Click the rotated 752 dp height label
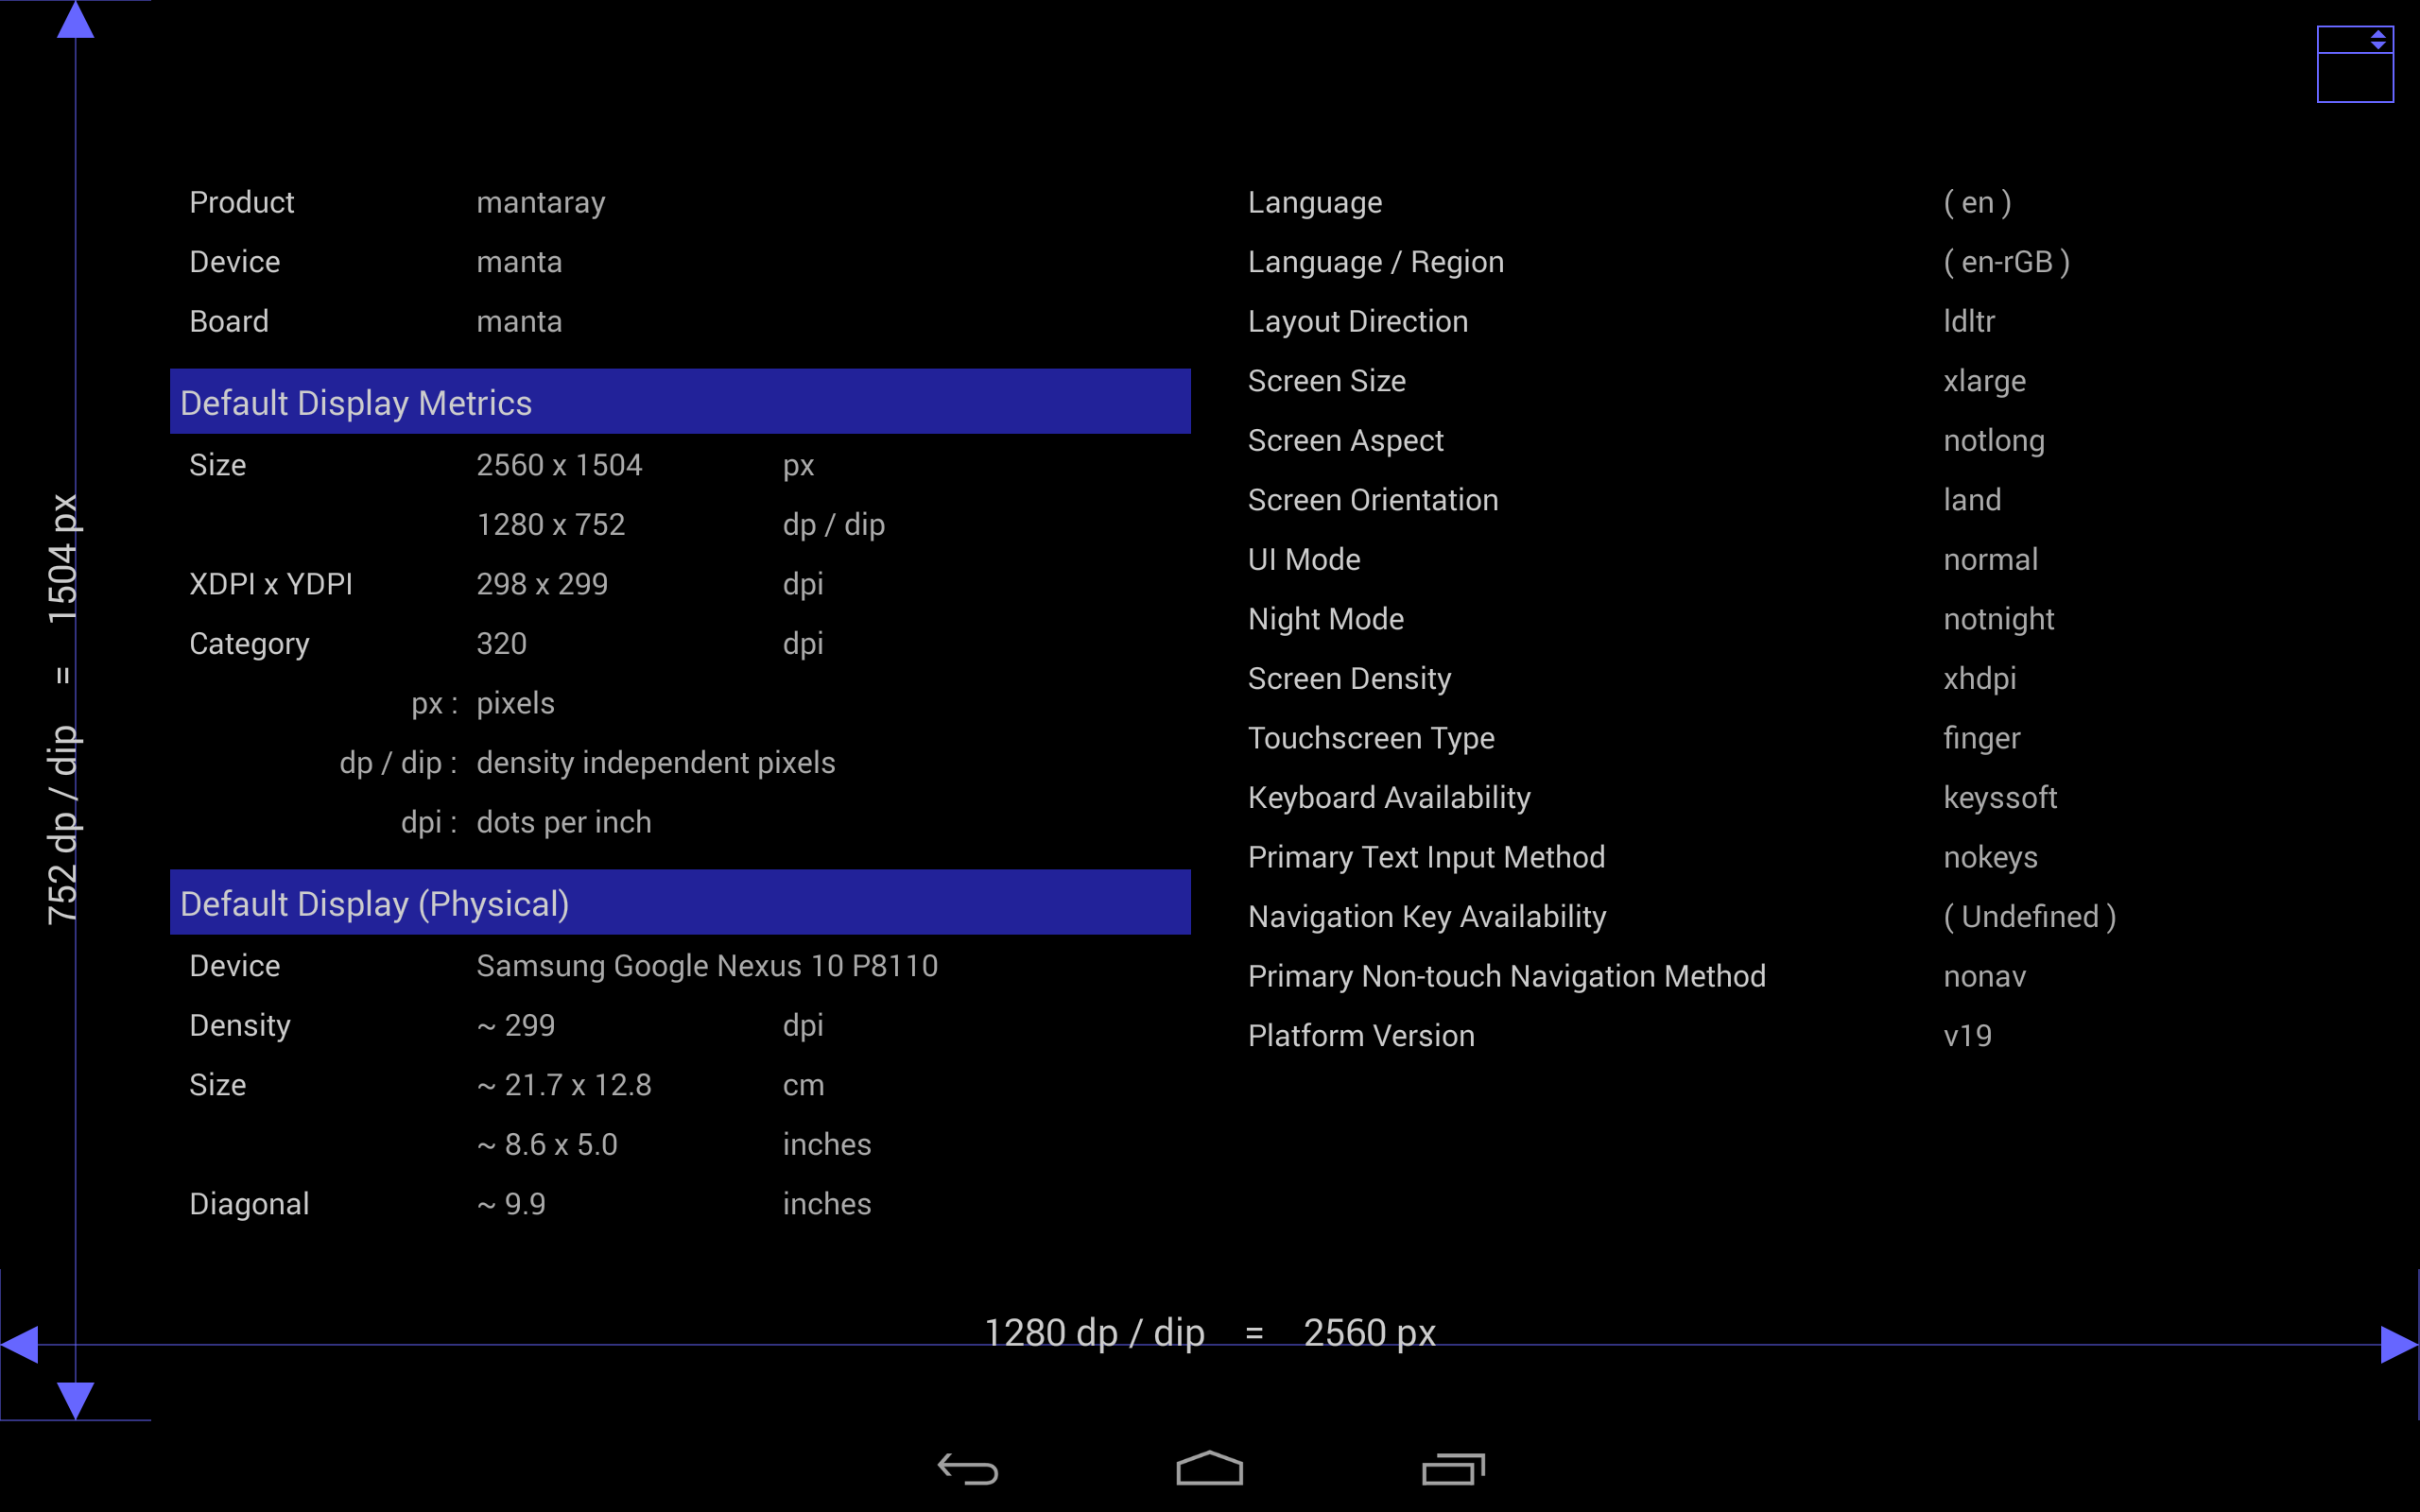This screenshot has height=1512, width=2420. 62,824
